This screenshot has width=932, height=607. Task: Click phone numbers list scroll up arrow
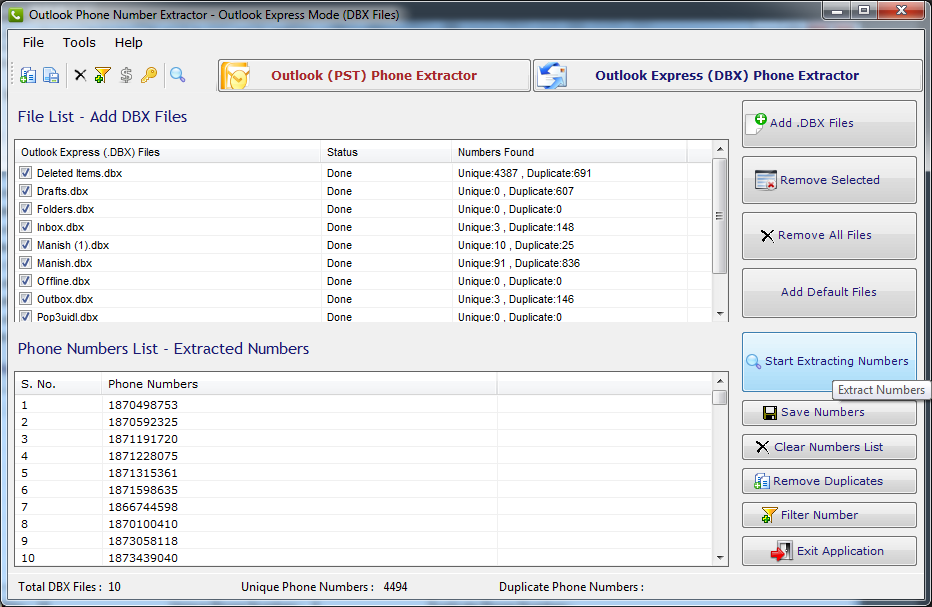point(720,381)
